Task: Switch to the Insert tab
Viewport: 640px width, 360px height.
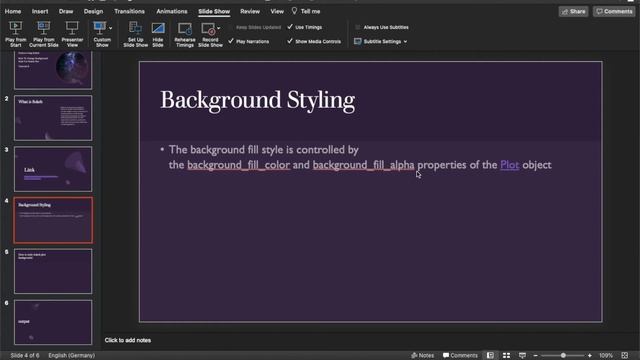Action: click(40, 11)
